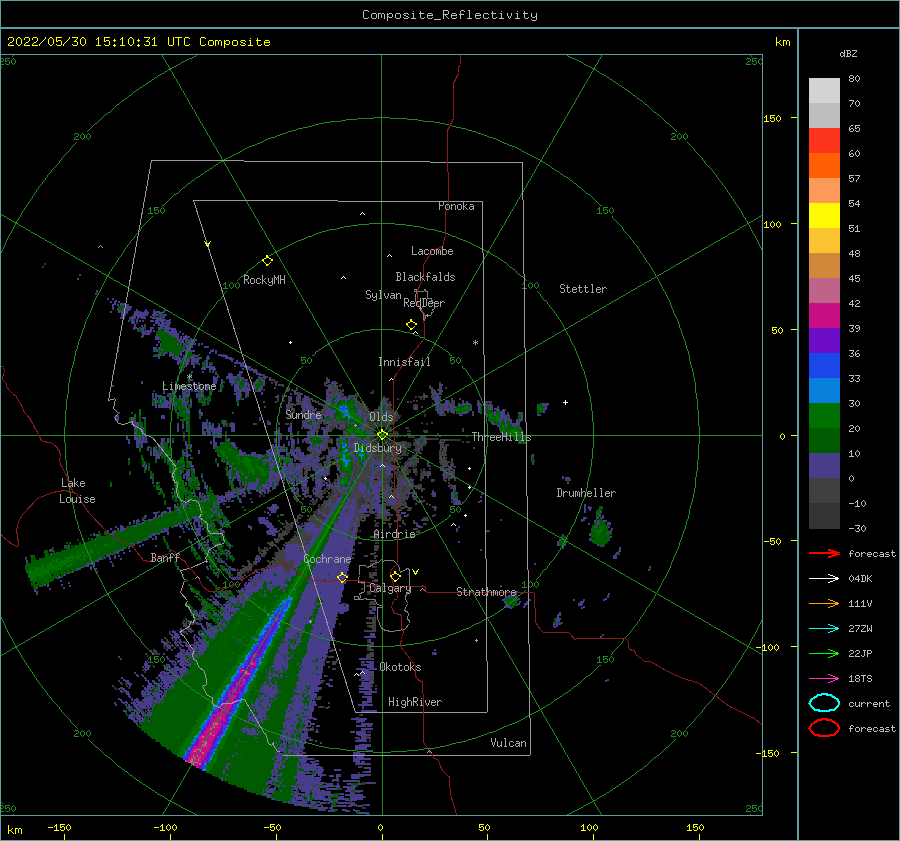Screen dimensions: 900x841
Task: Click the Sundre label
Action: 304,414
